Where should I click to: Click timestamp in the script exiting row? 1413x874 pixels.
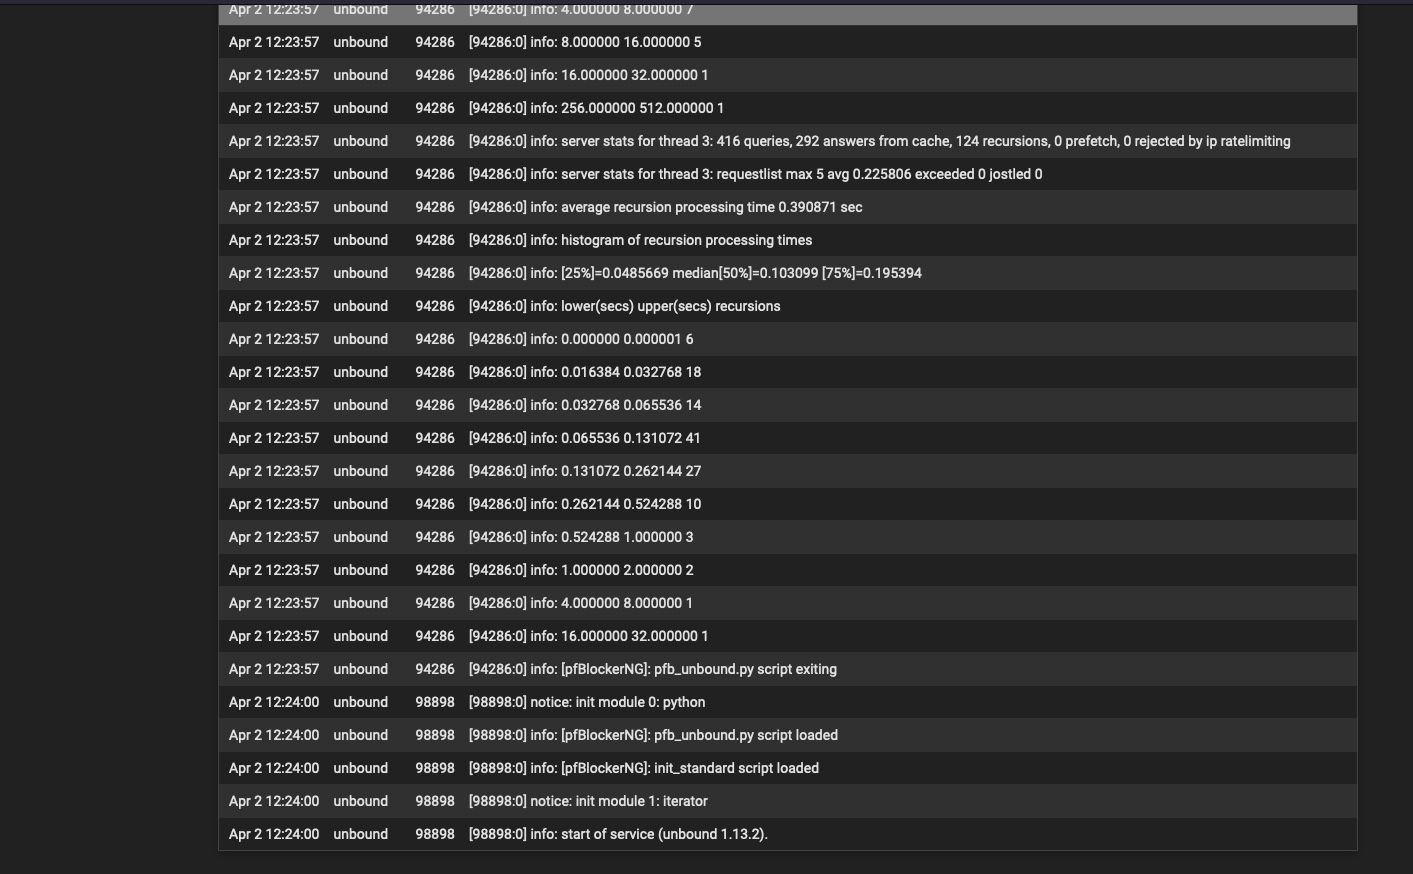pos(274,669)
